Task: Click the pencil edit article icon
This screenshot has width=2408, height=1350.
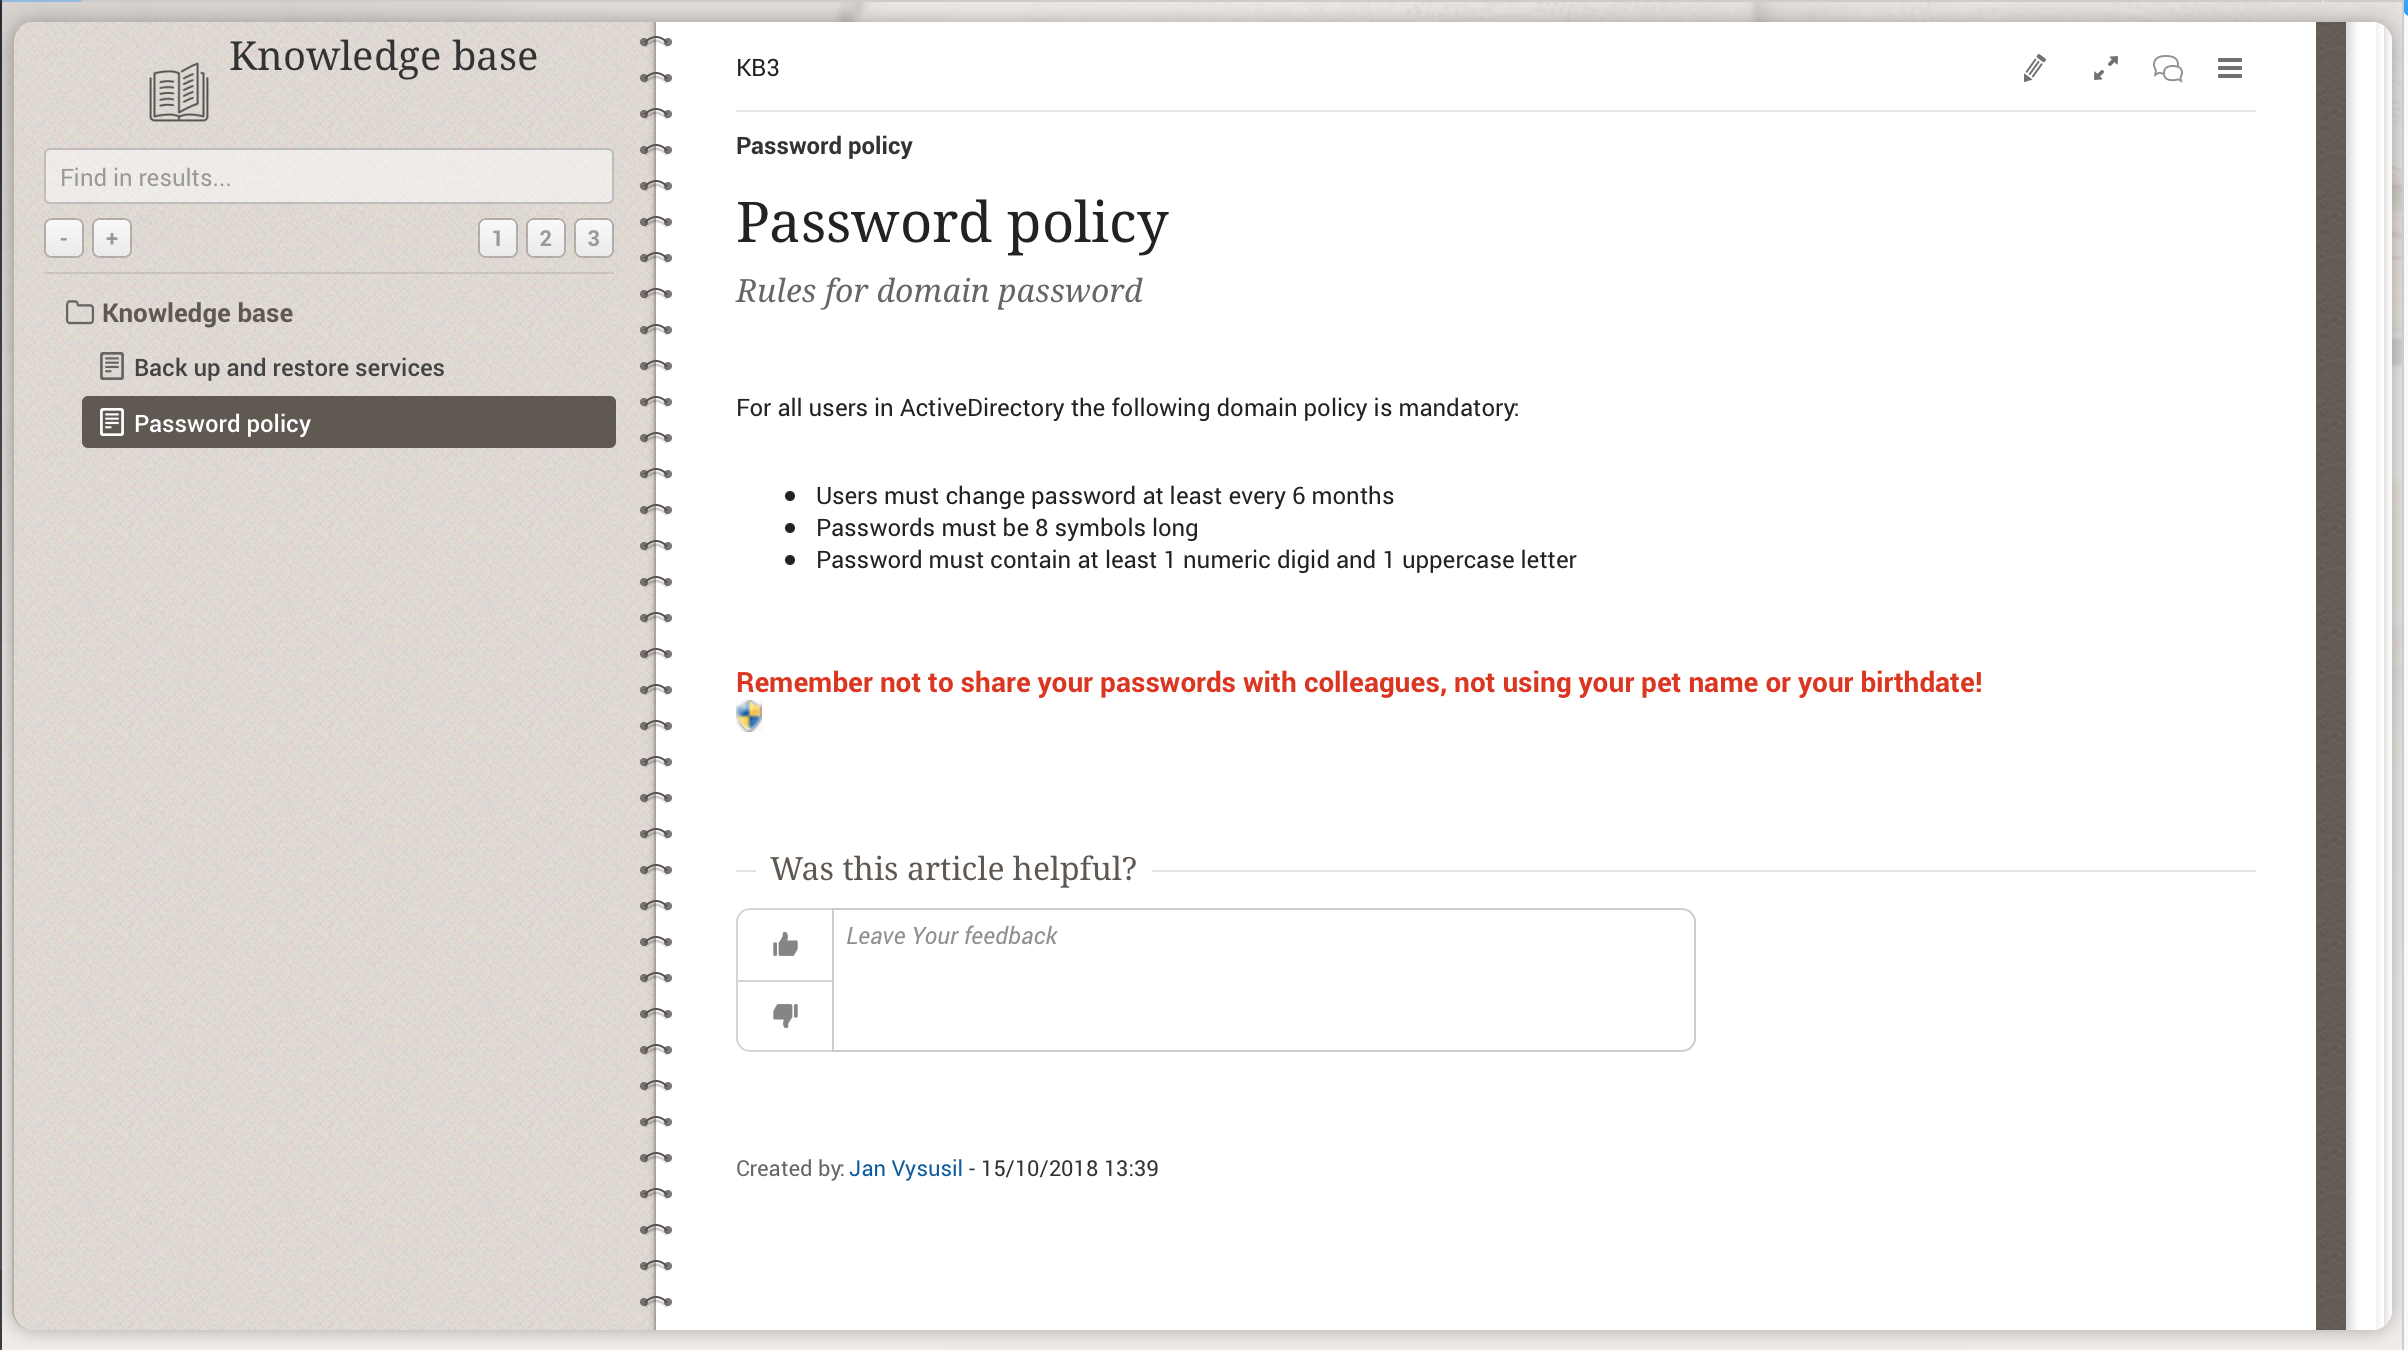Action: click(x=2034, y=68)
